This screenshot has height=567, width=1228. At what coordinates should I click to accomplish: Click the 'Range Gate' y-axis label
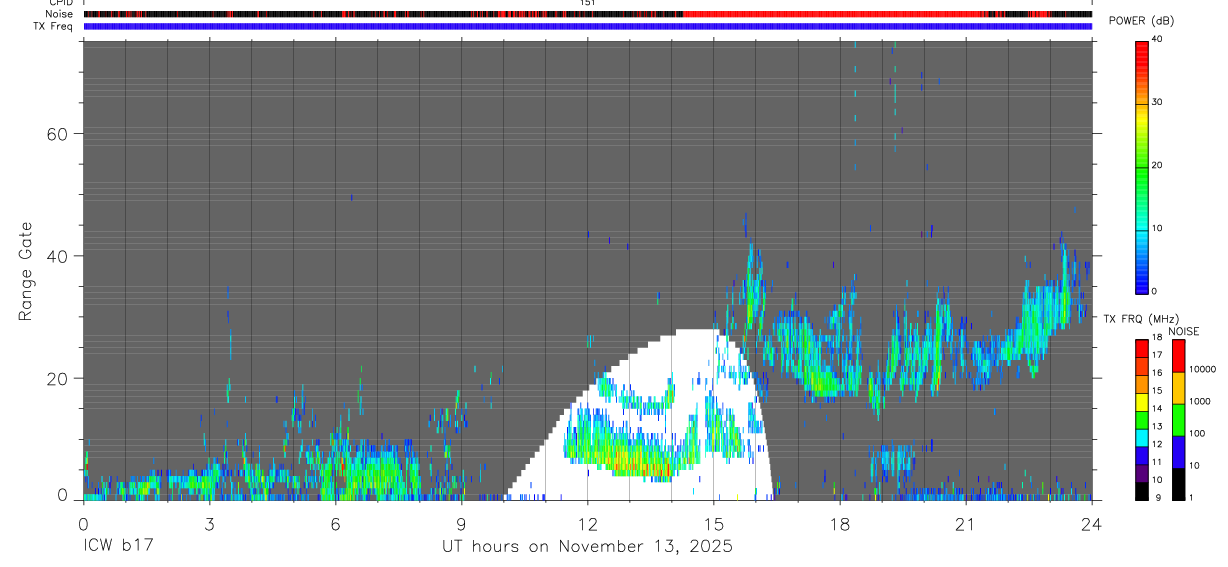(x=27, y=271)
